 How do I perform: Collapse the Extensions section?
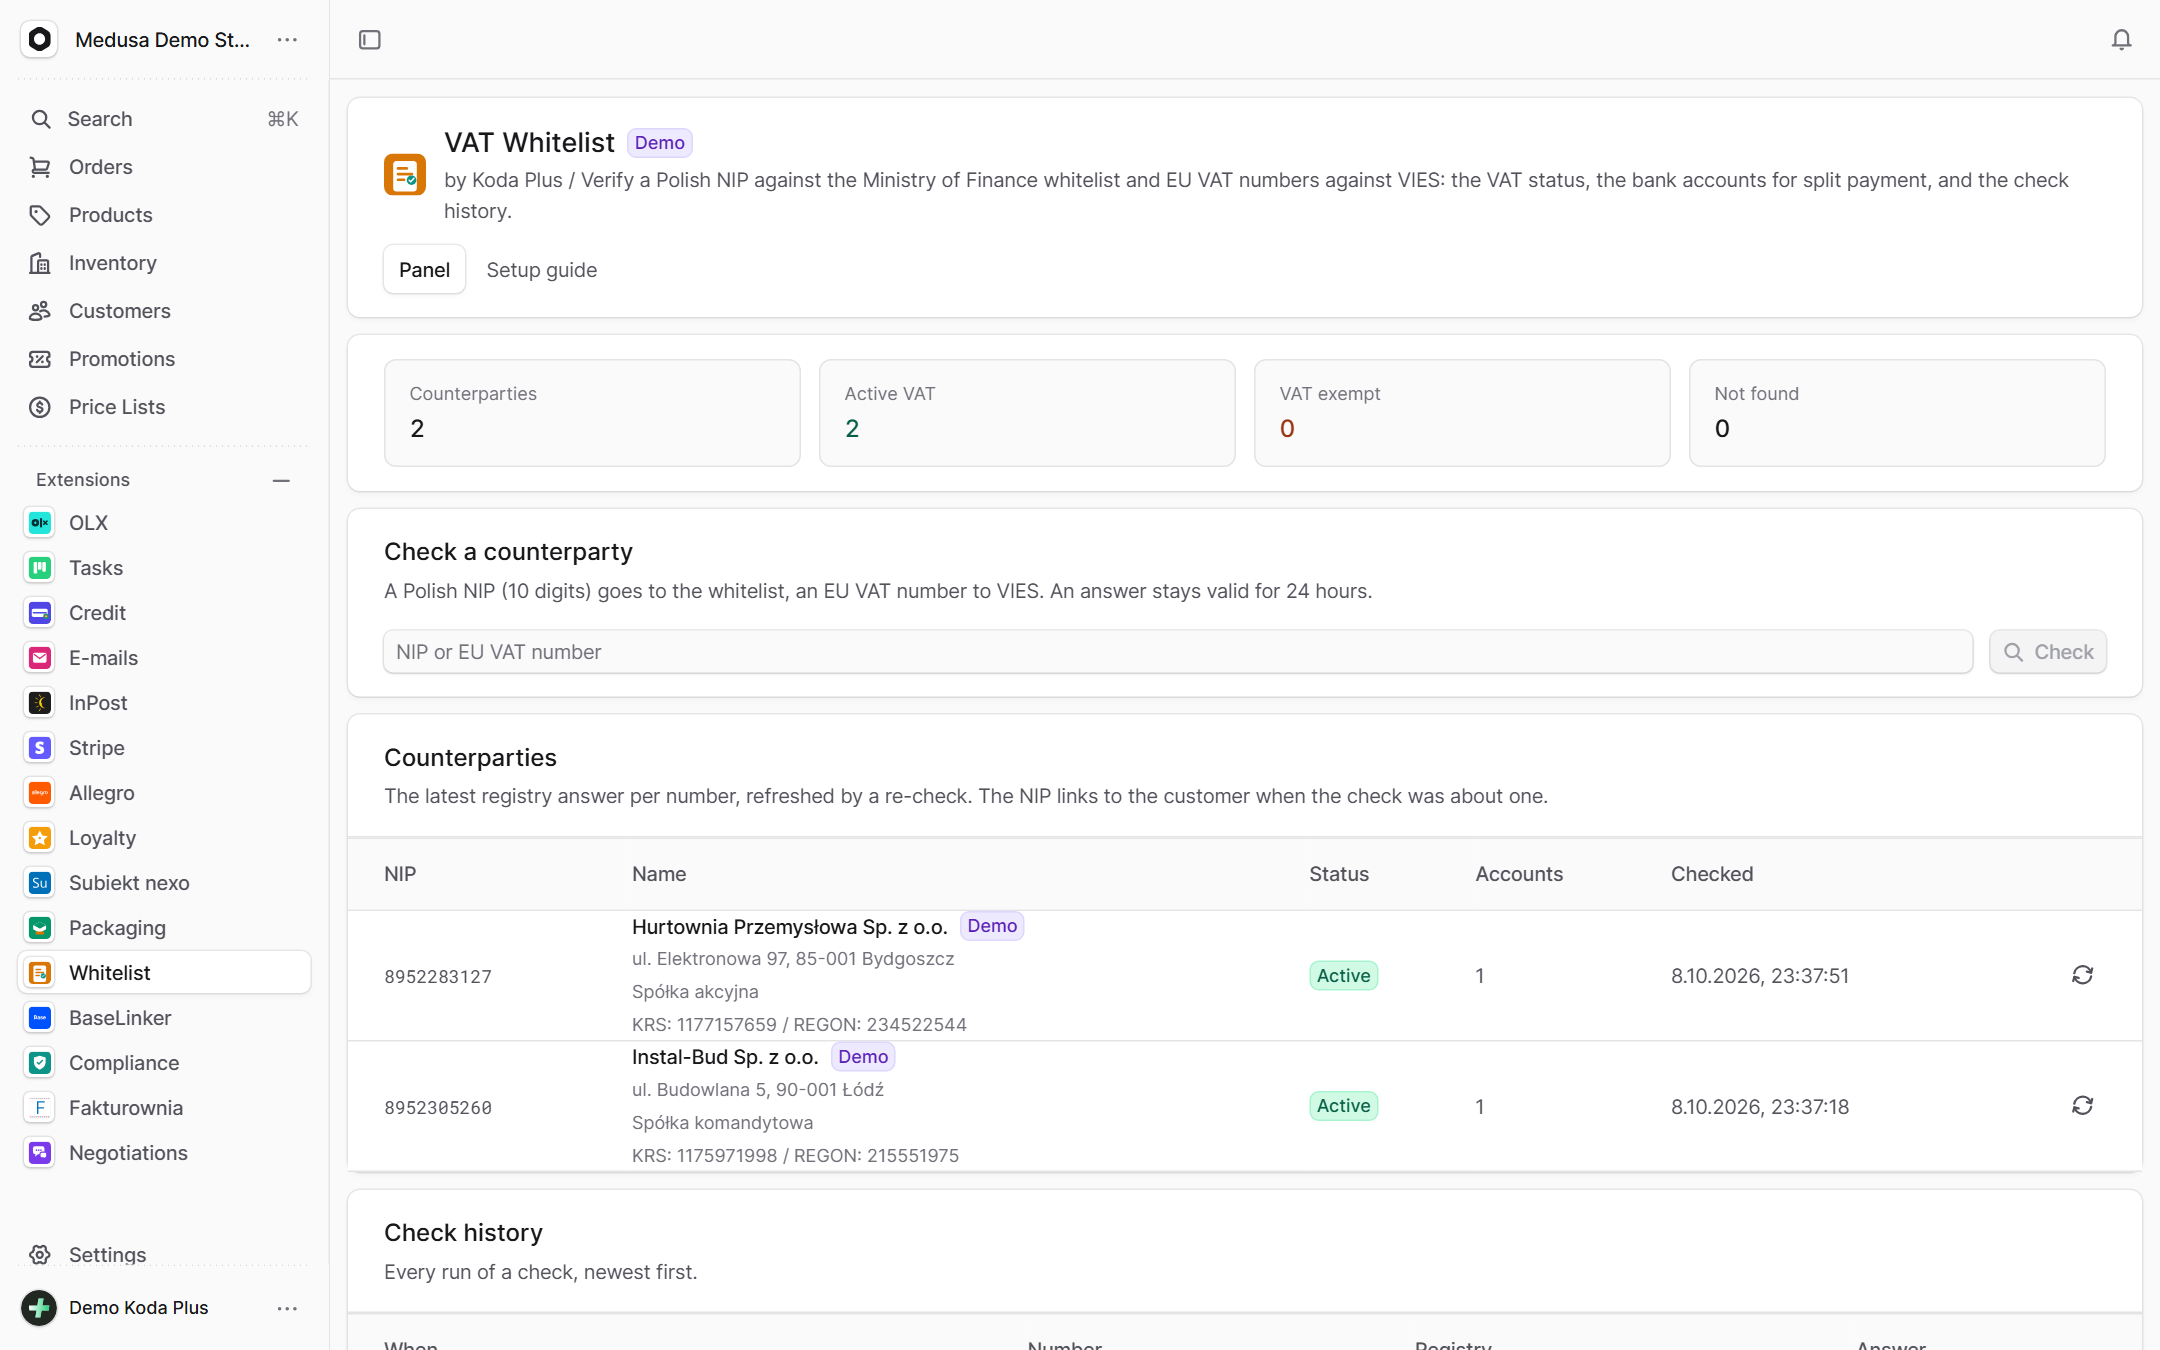click(281, 480)
